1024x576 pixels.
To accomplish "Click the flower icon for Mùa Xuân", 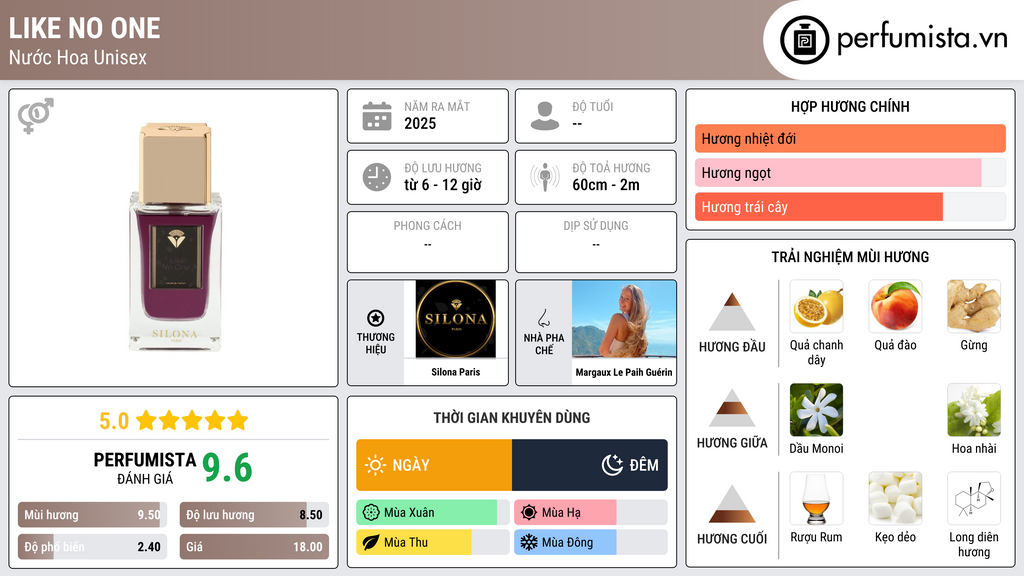I will click(371, 513).
